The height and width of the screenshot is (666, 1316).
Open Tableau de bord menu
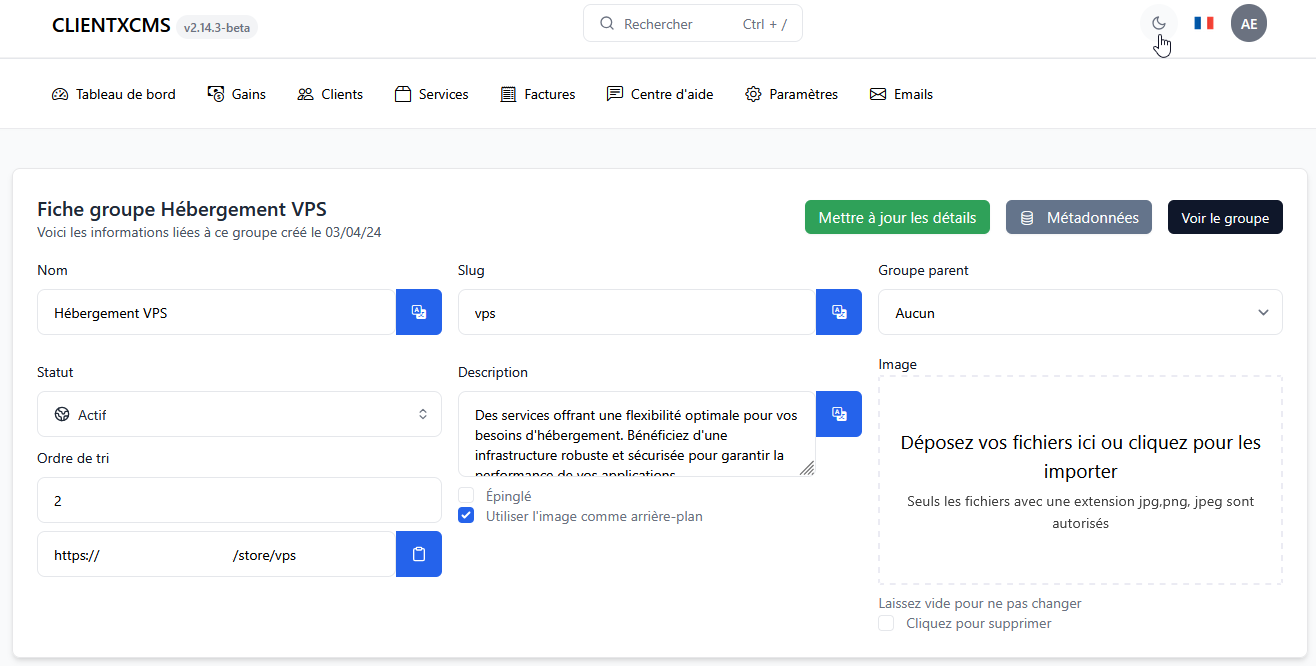(113, 94)
